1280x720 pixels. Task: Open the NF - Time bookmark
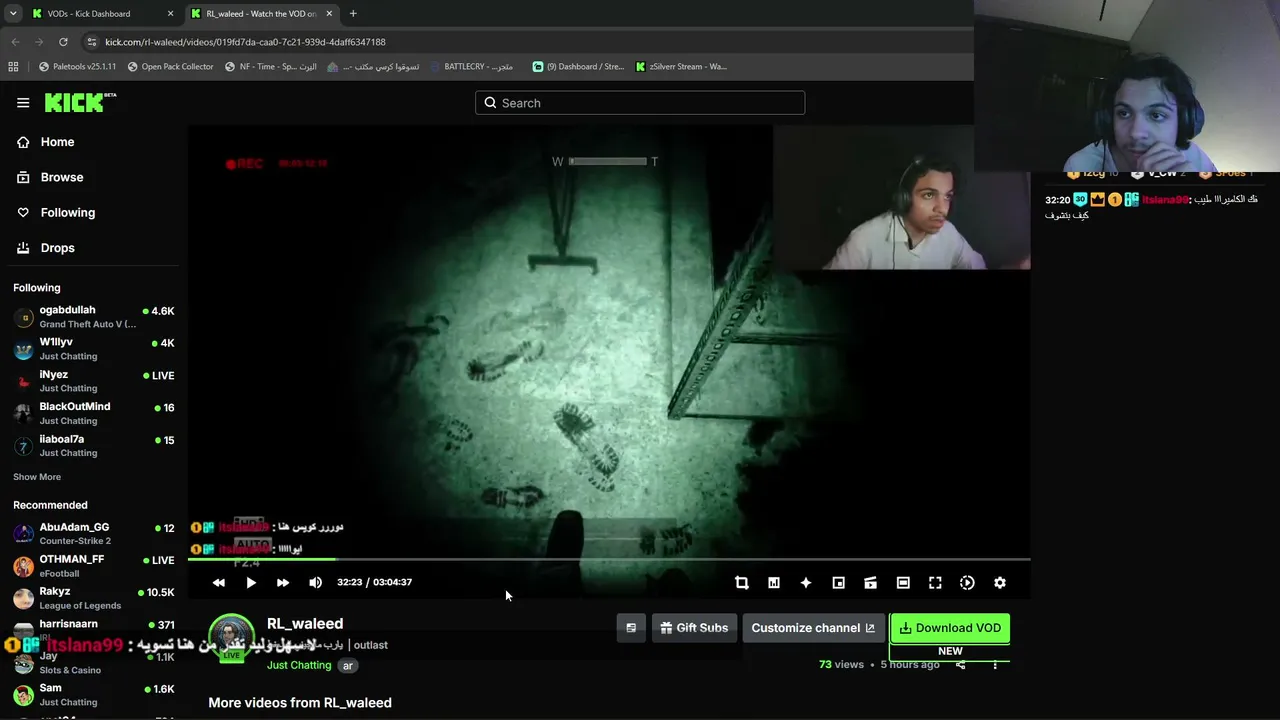[x=271, y=67]
